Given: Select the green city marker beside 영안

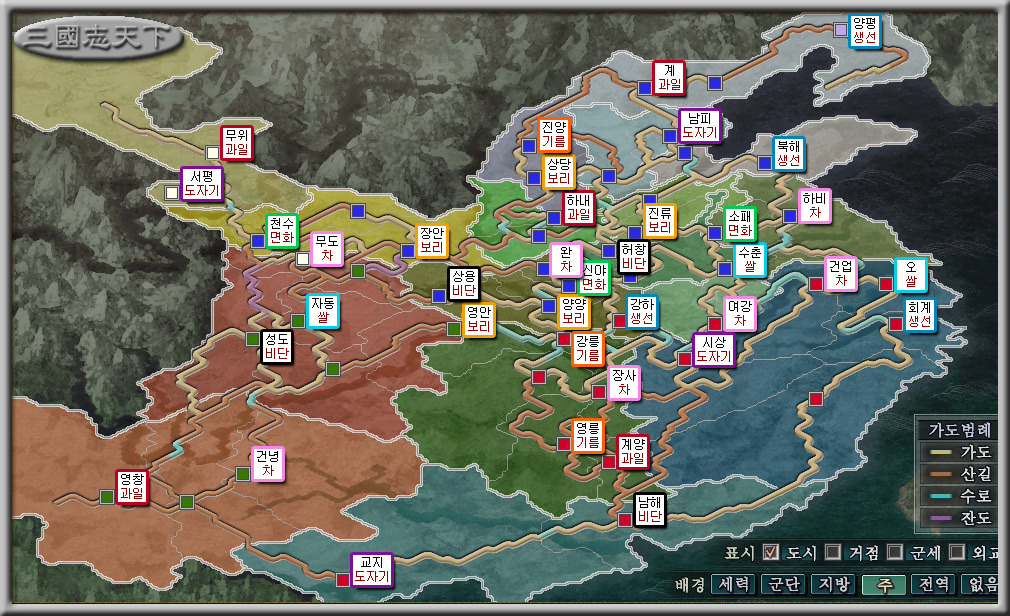Looking at the screenshot, I should click(454, 329).
